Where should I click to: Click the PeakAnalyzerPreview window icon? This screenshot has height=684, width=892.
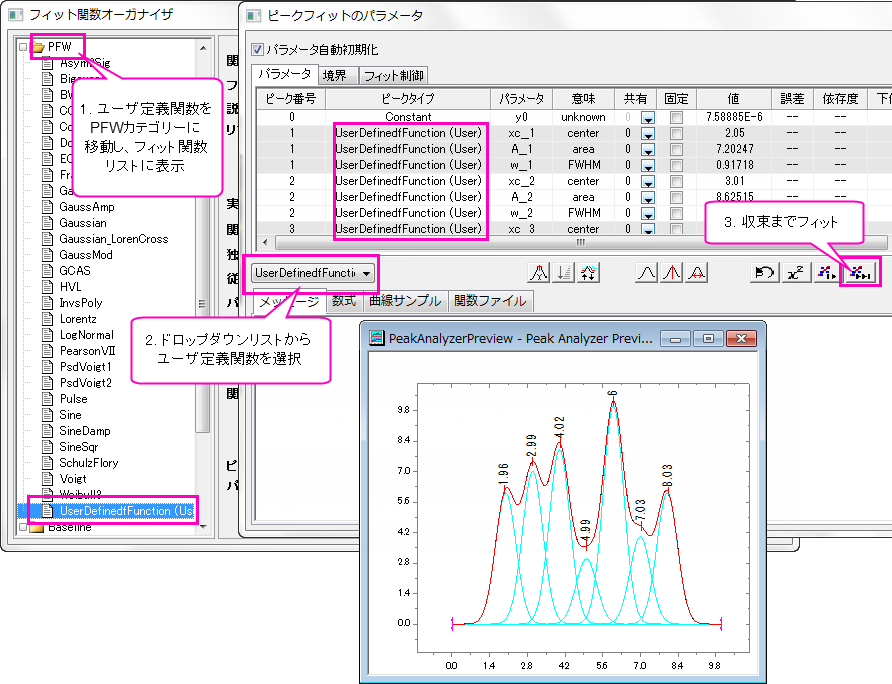point(377,338)
